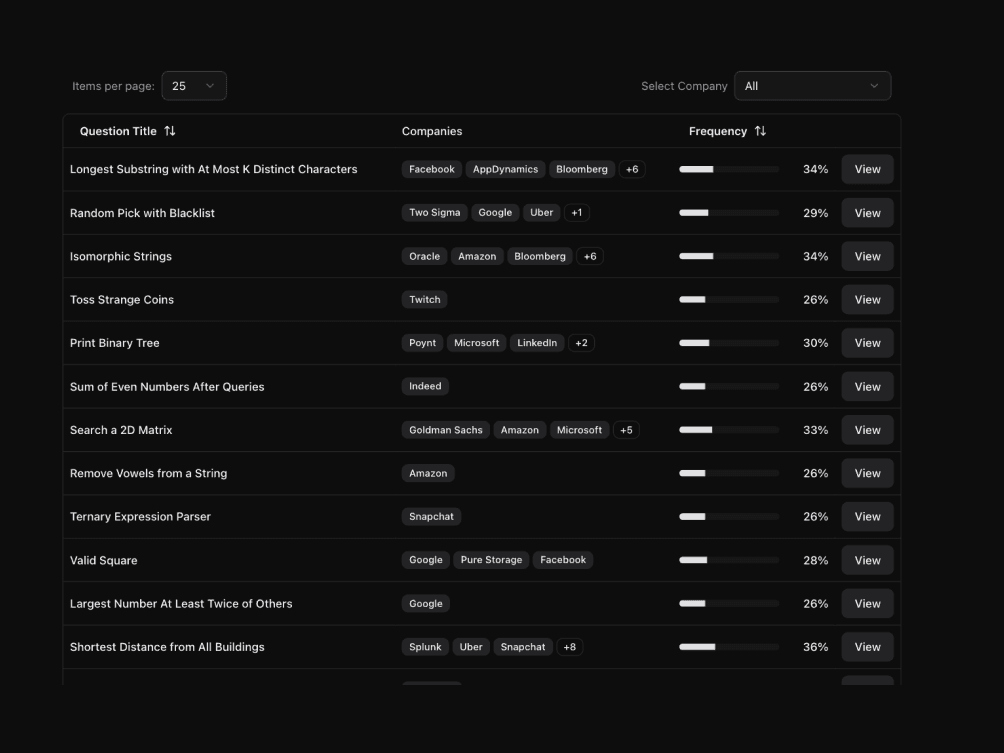Expand +5 companies on Search a 2D Matrix
The width and height of the screenshot is (1004, 753).
[626, 430]
